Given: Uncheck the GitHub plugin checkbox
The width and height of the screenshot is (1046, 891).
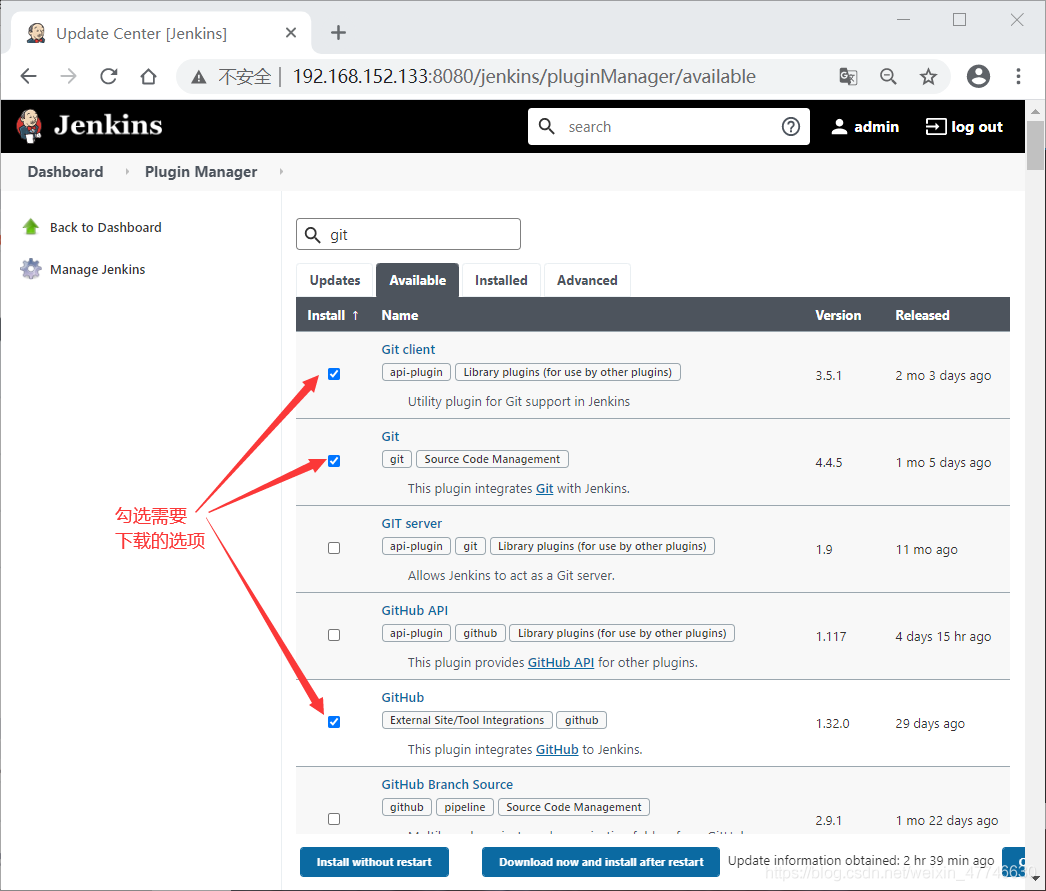Looking at the screenshot, I should [x=334, y=722].
